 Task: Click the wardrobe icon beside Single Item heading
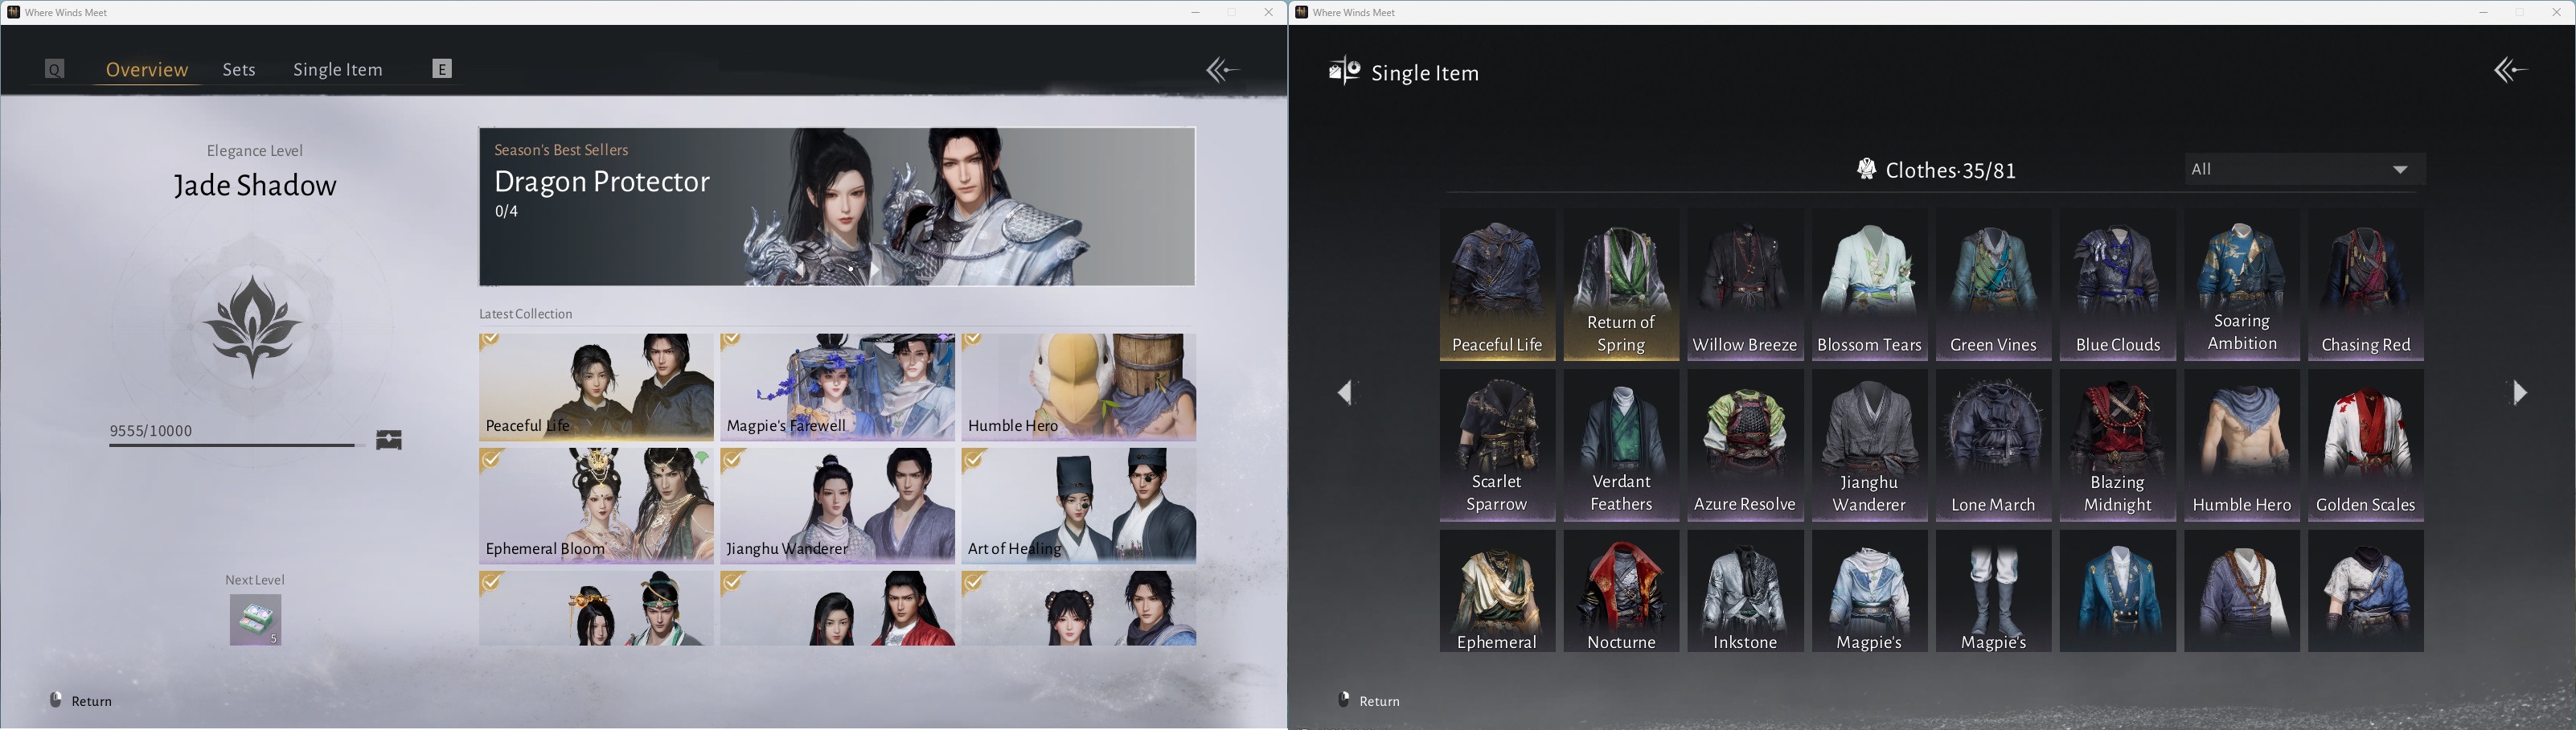pyautogui.click(x=1344, y=71)
